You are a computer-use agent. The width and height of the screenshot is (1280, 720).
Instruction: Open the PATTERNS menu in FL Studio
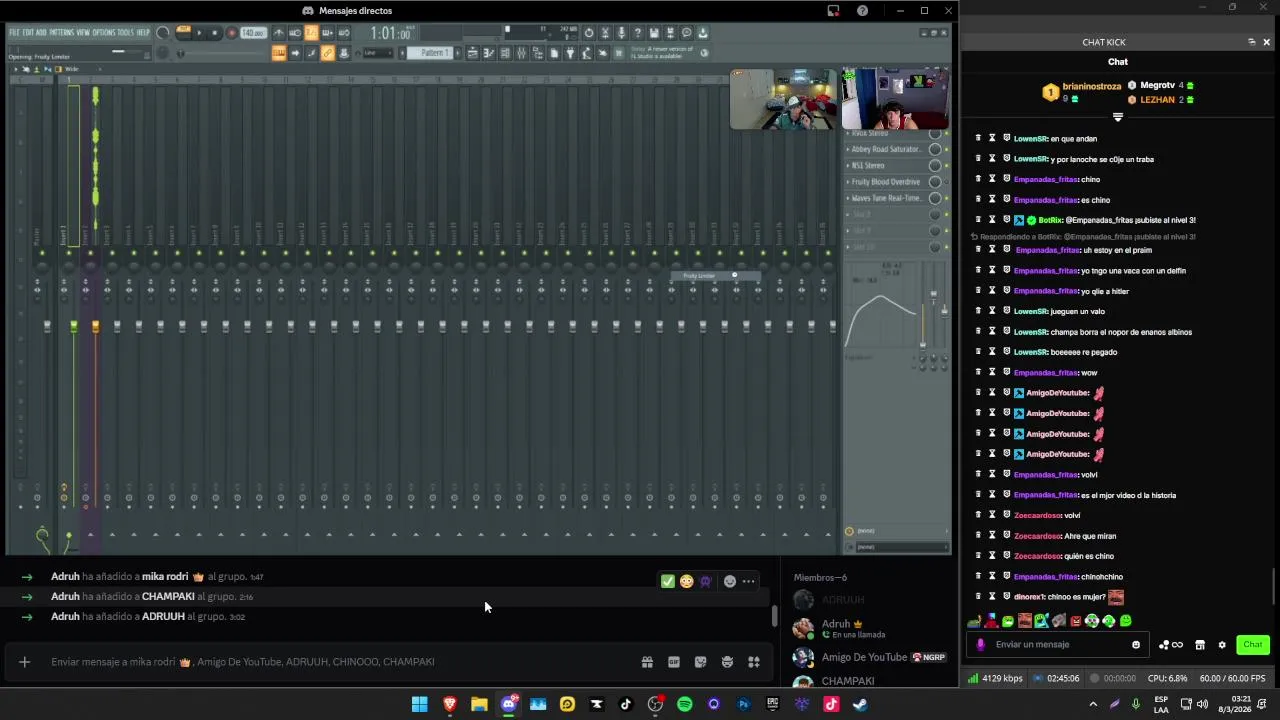[62, 33]
